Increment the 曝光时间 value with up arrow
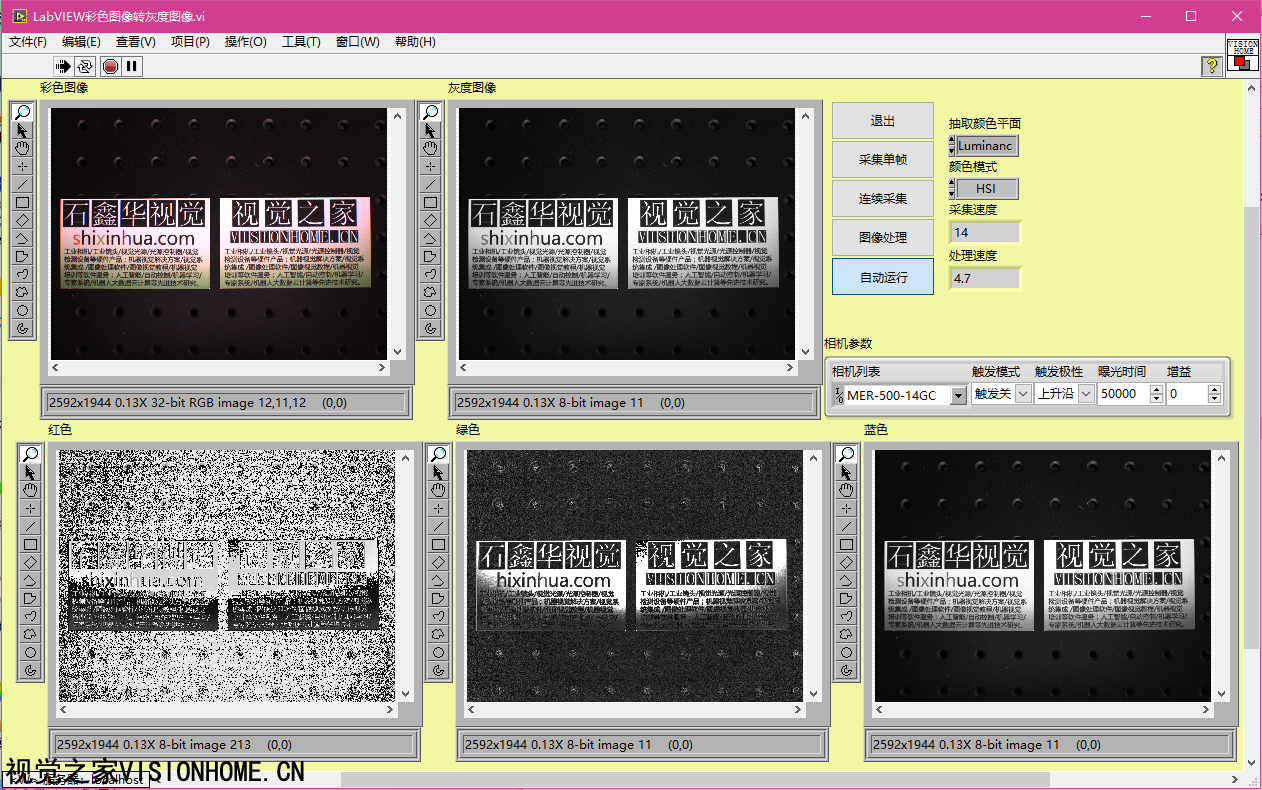The width and height of the screenshot is (1262, 790). click(1156, 389)
